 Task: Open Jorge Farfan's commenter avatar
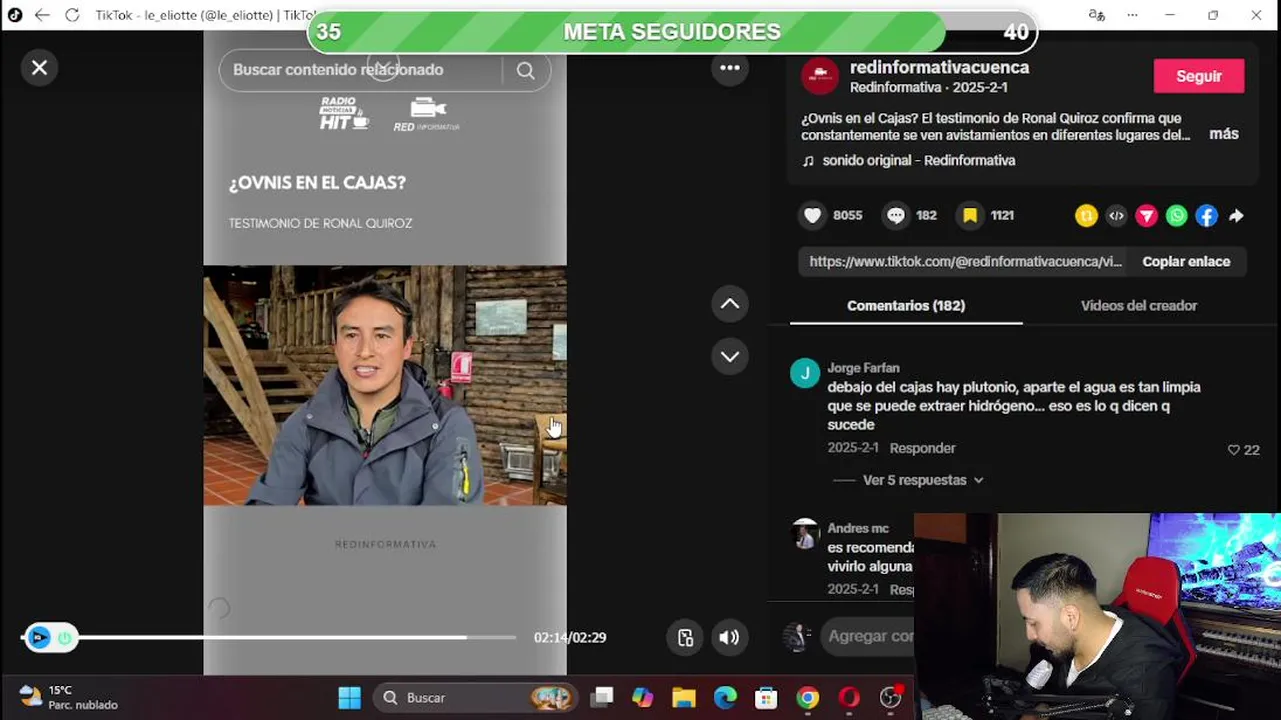[805, 374]
